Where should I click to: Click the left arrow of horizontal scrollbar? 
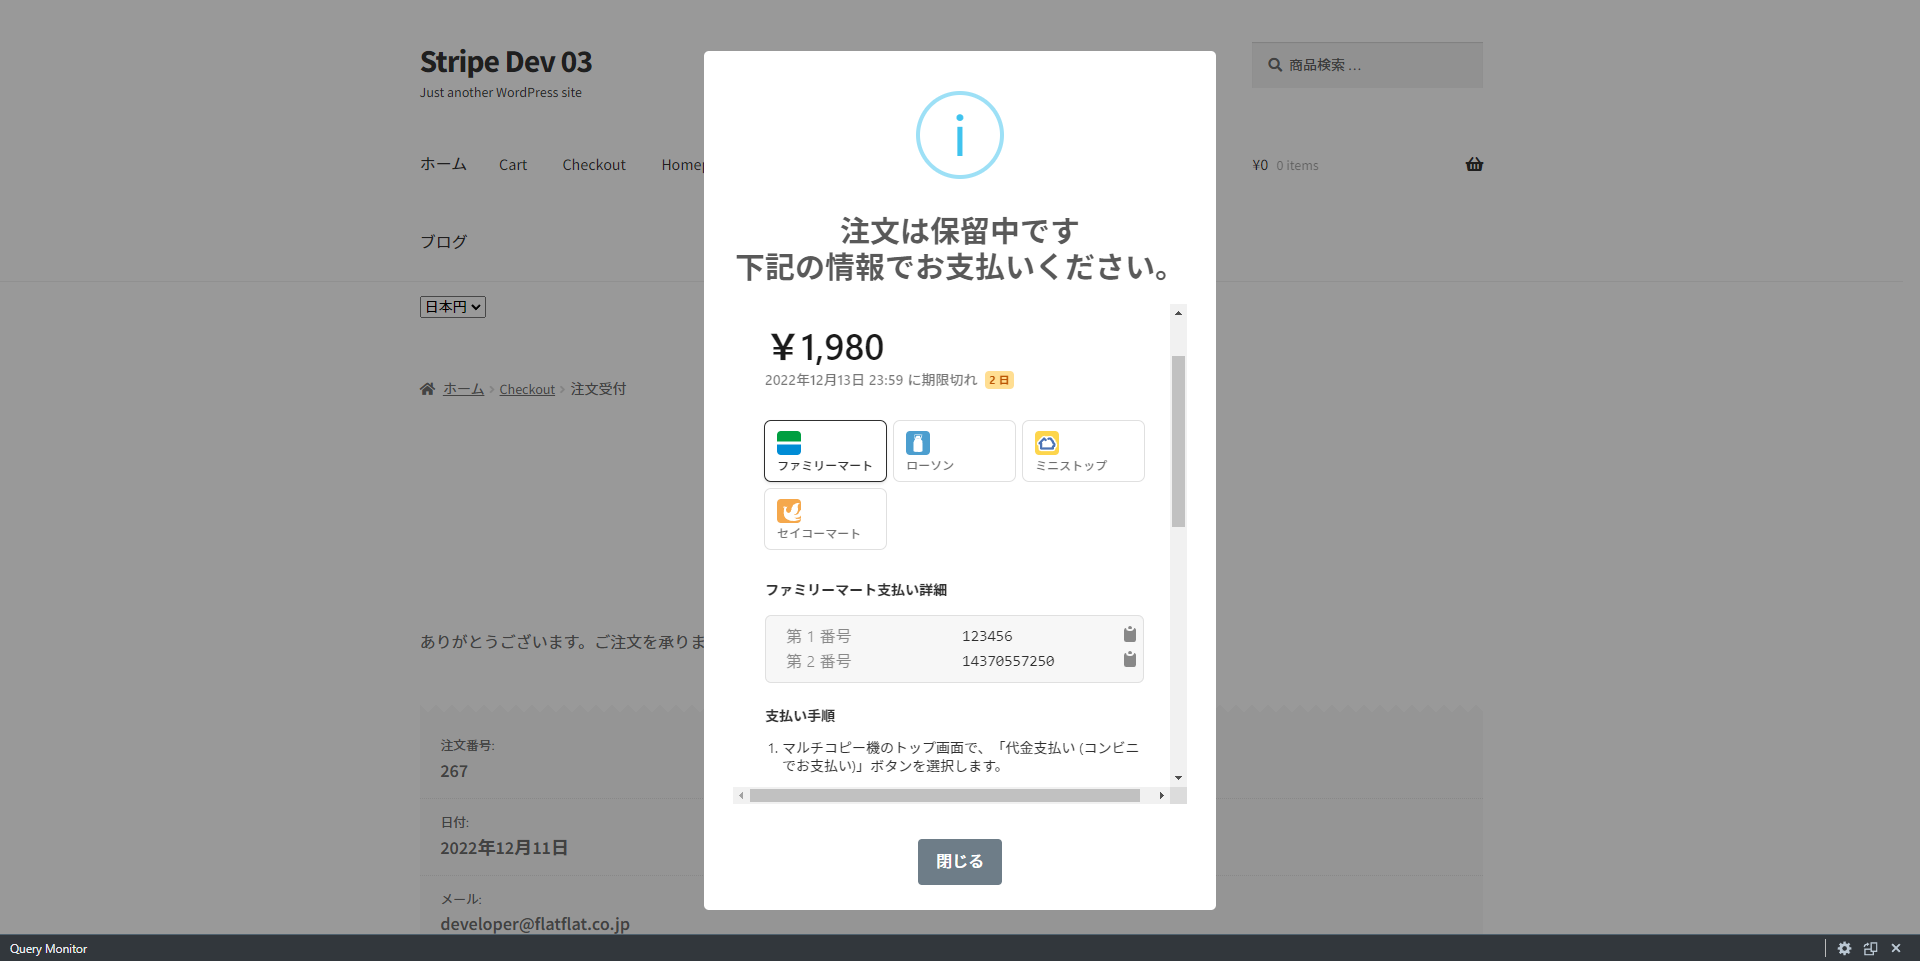point(741,796)
